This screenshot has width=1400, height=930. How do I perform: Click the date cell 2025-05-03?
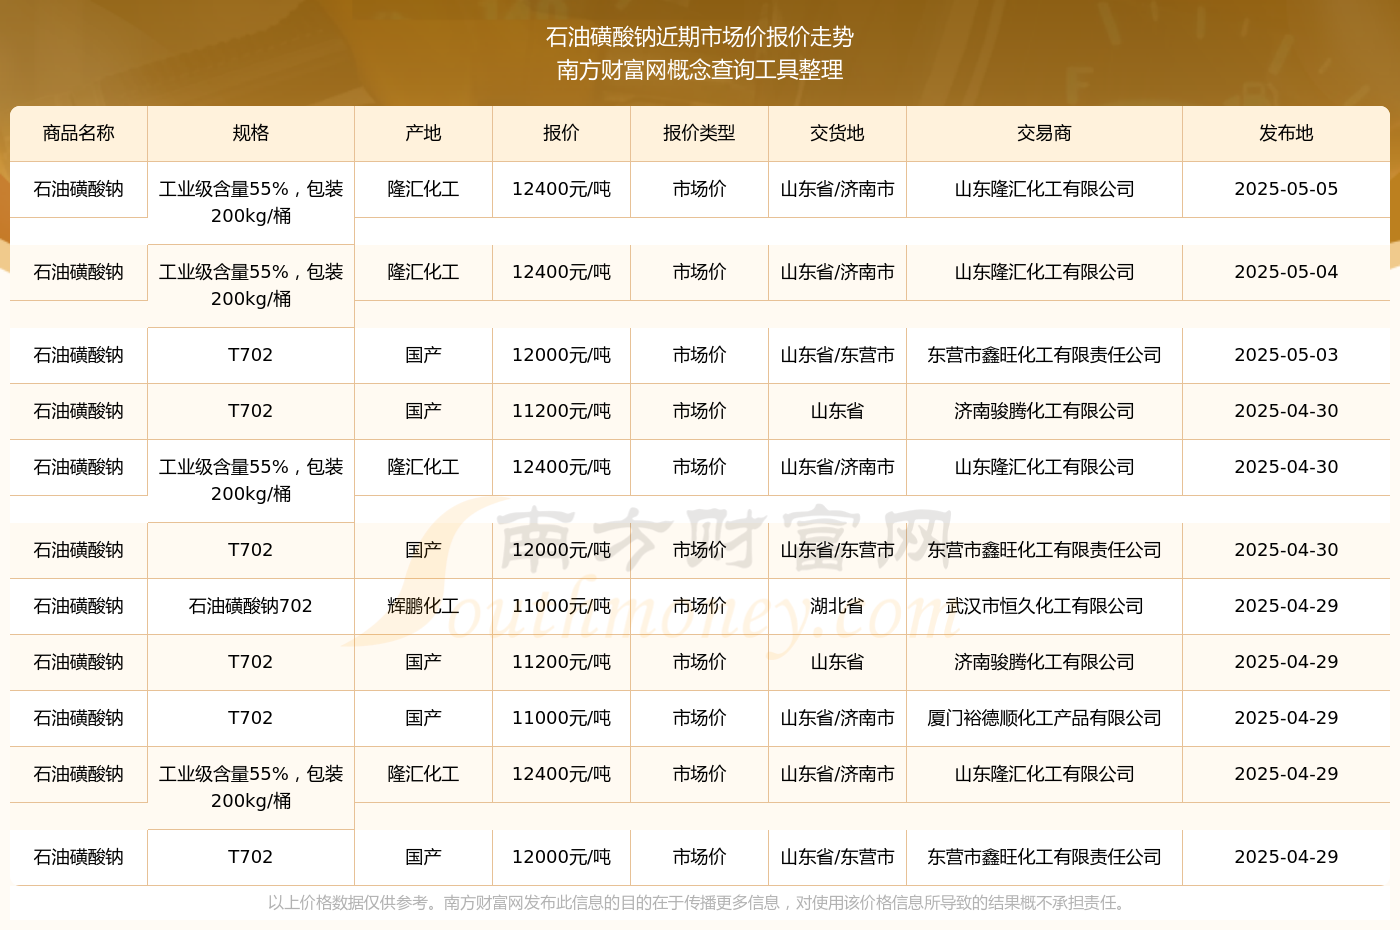[1286, 355]
